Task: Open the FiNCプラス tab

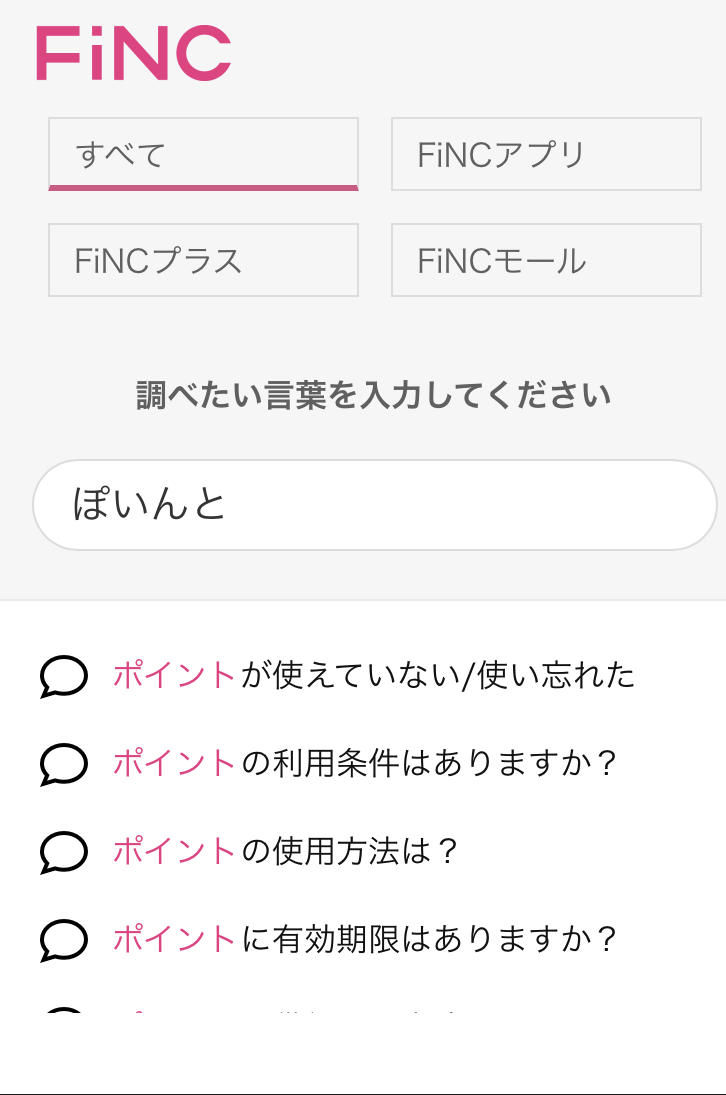Action: point(203,260)
